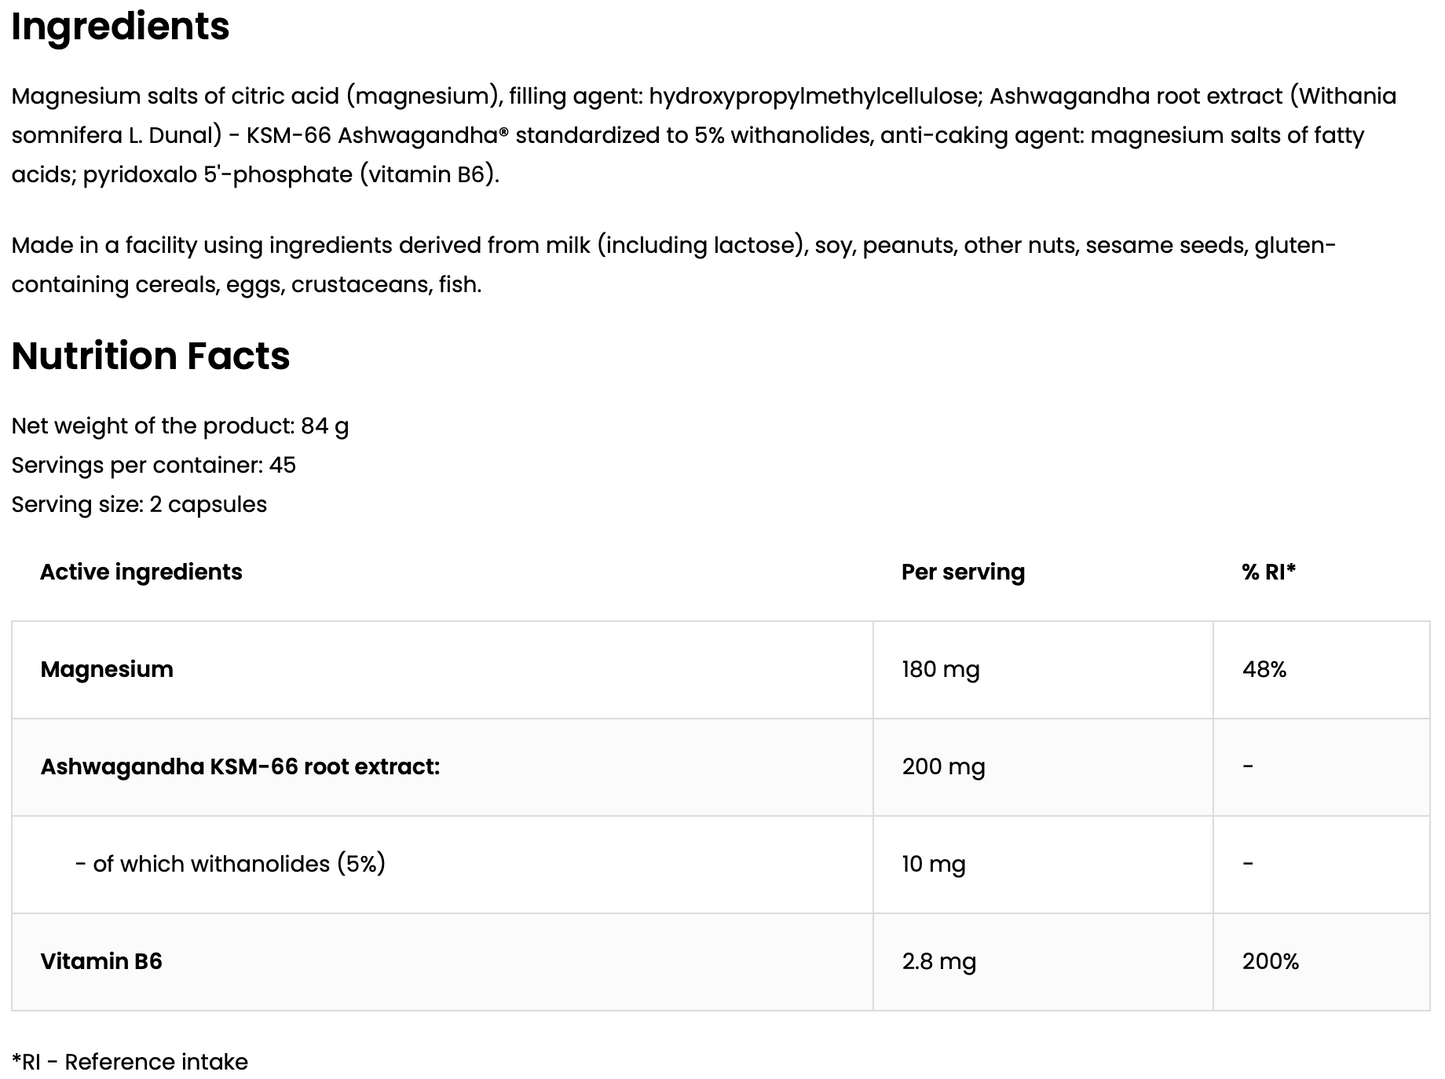
Task: Click the Serving size 2 capsules line
Action: coord(139,504)
